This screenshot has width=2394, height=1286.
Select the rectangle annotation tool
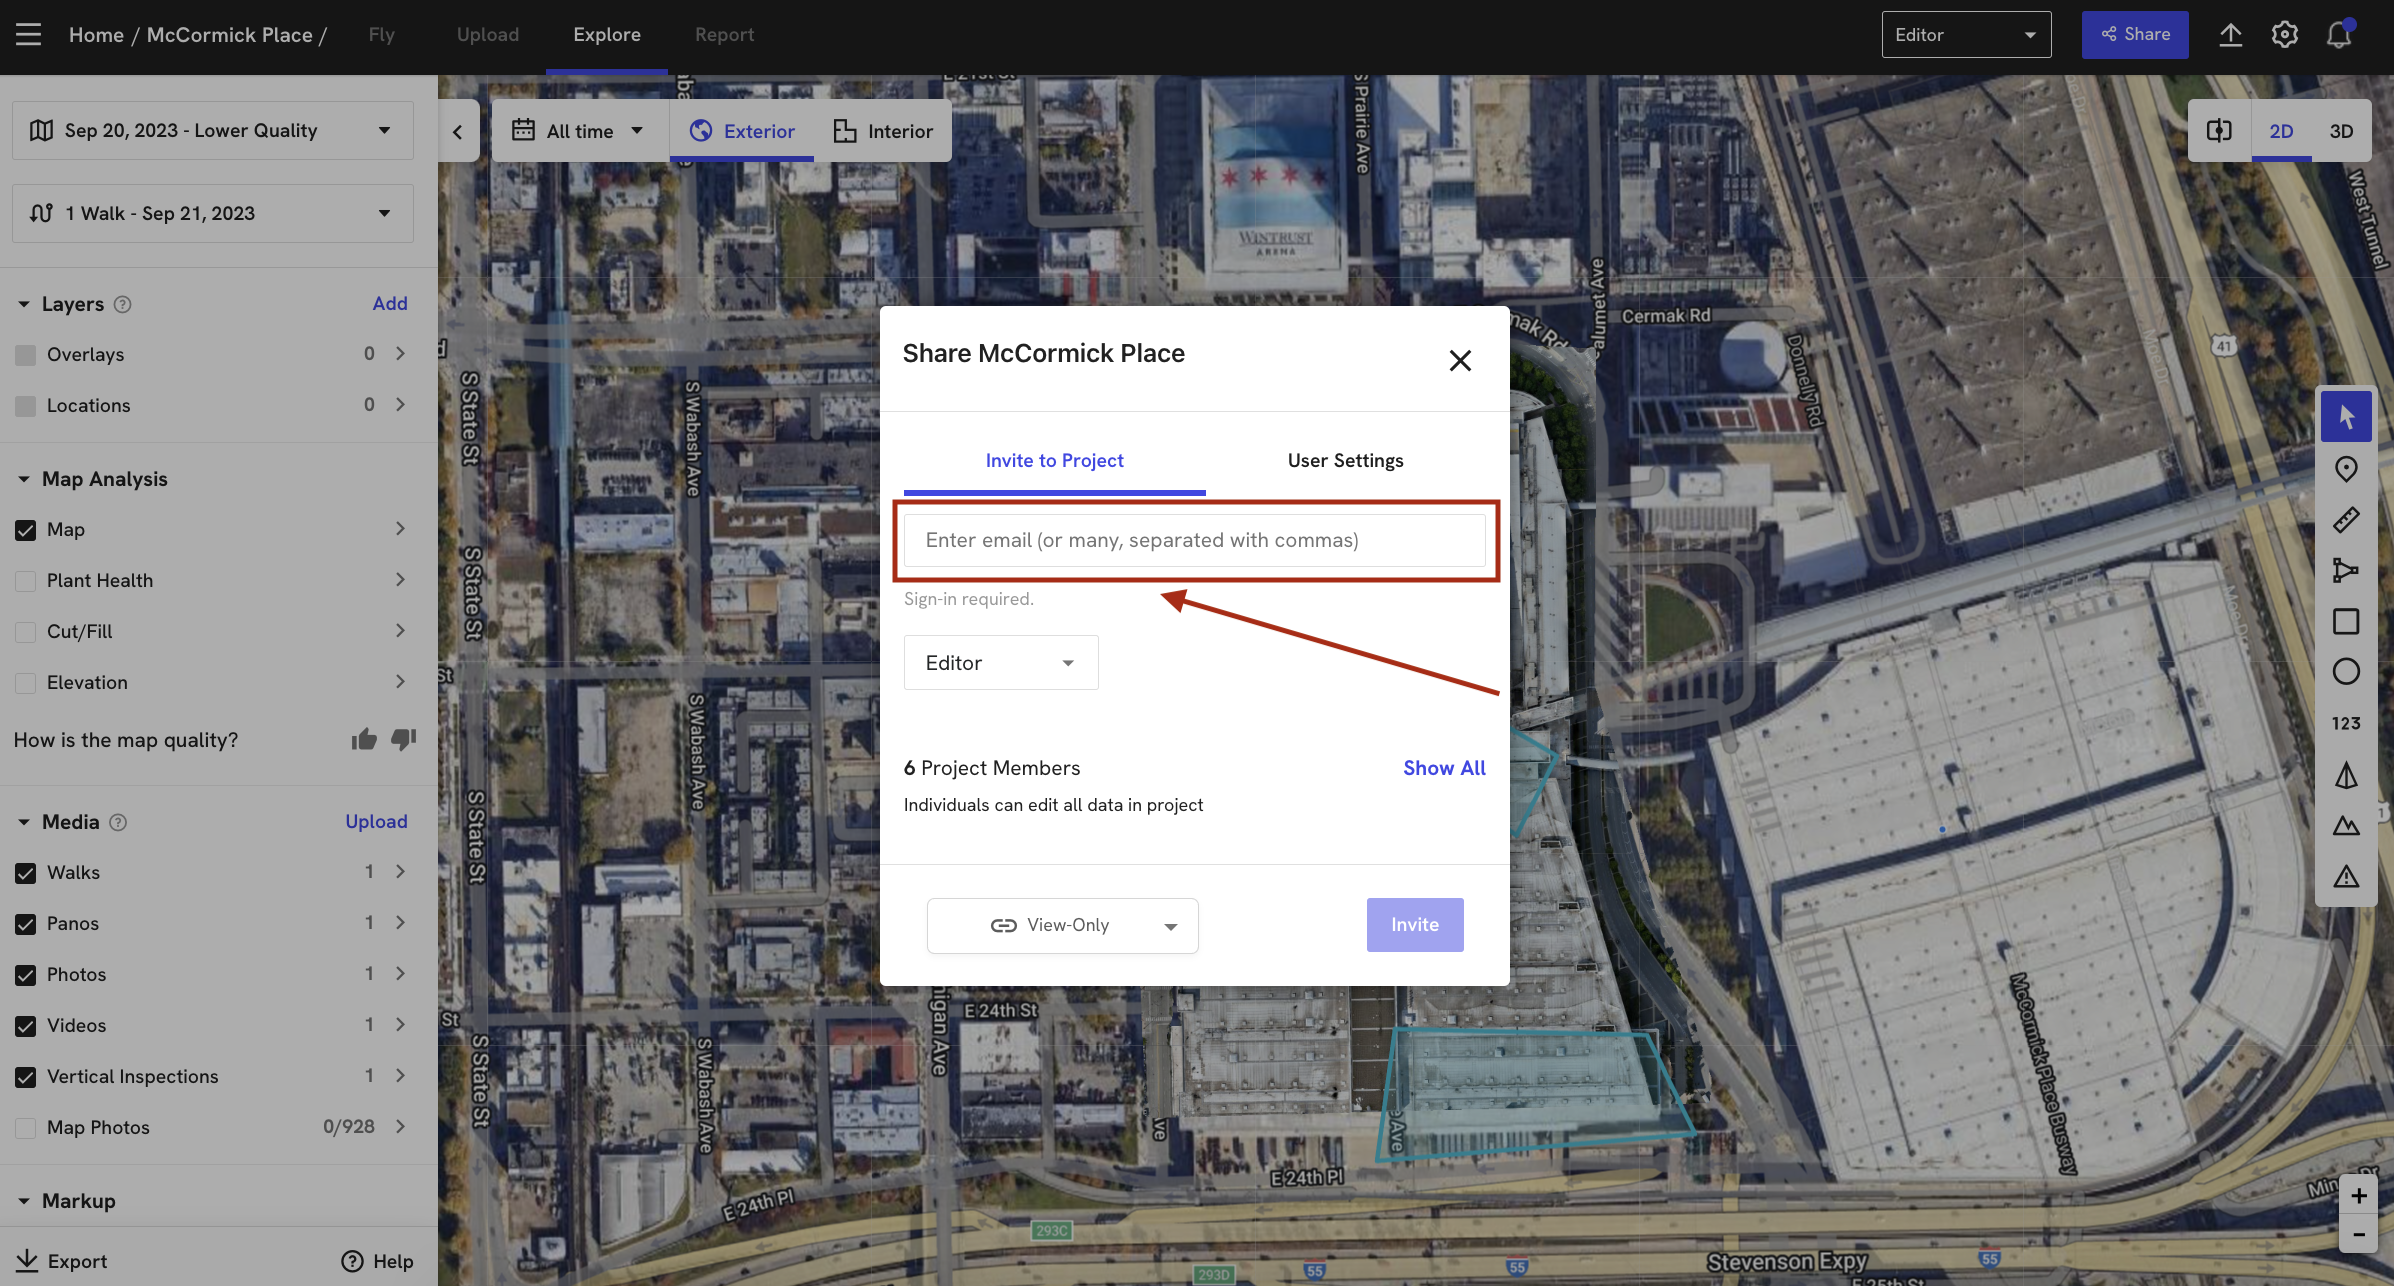[x=2346, y=621]
